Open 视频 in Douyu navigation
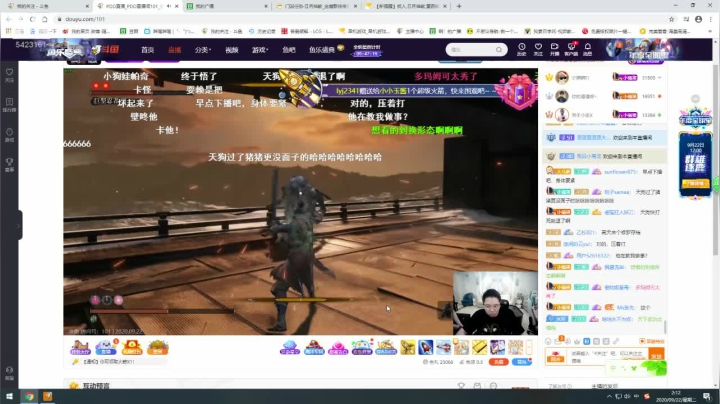The width and height of the screenshot is (720, 404). (231, 50)
